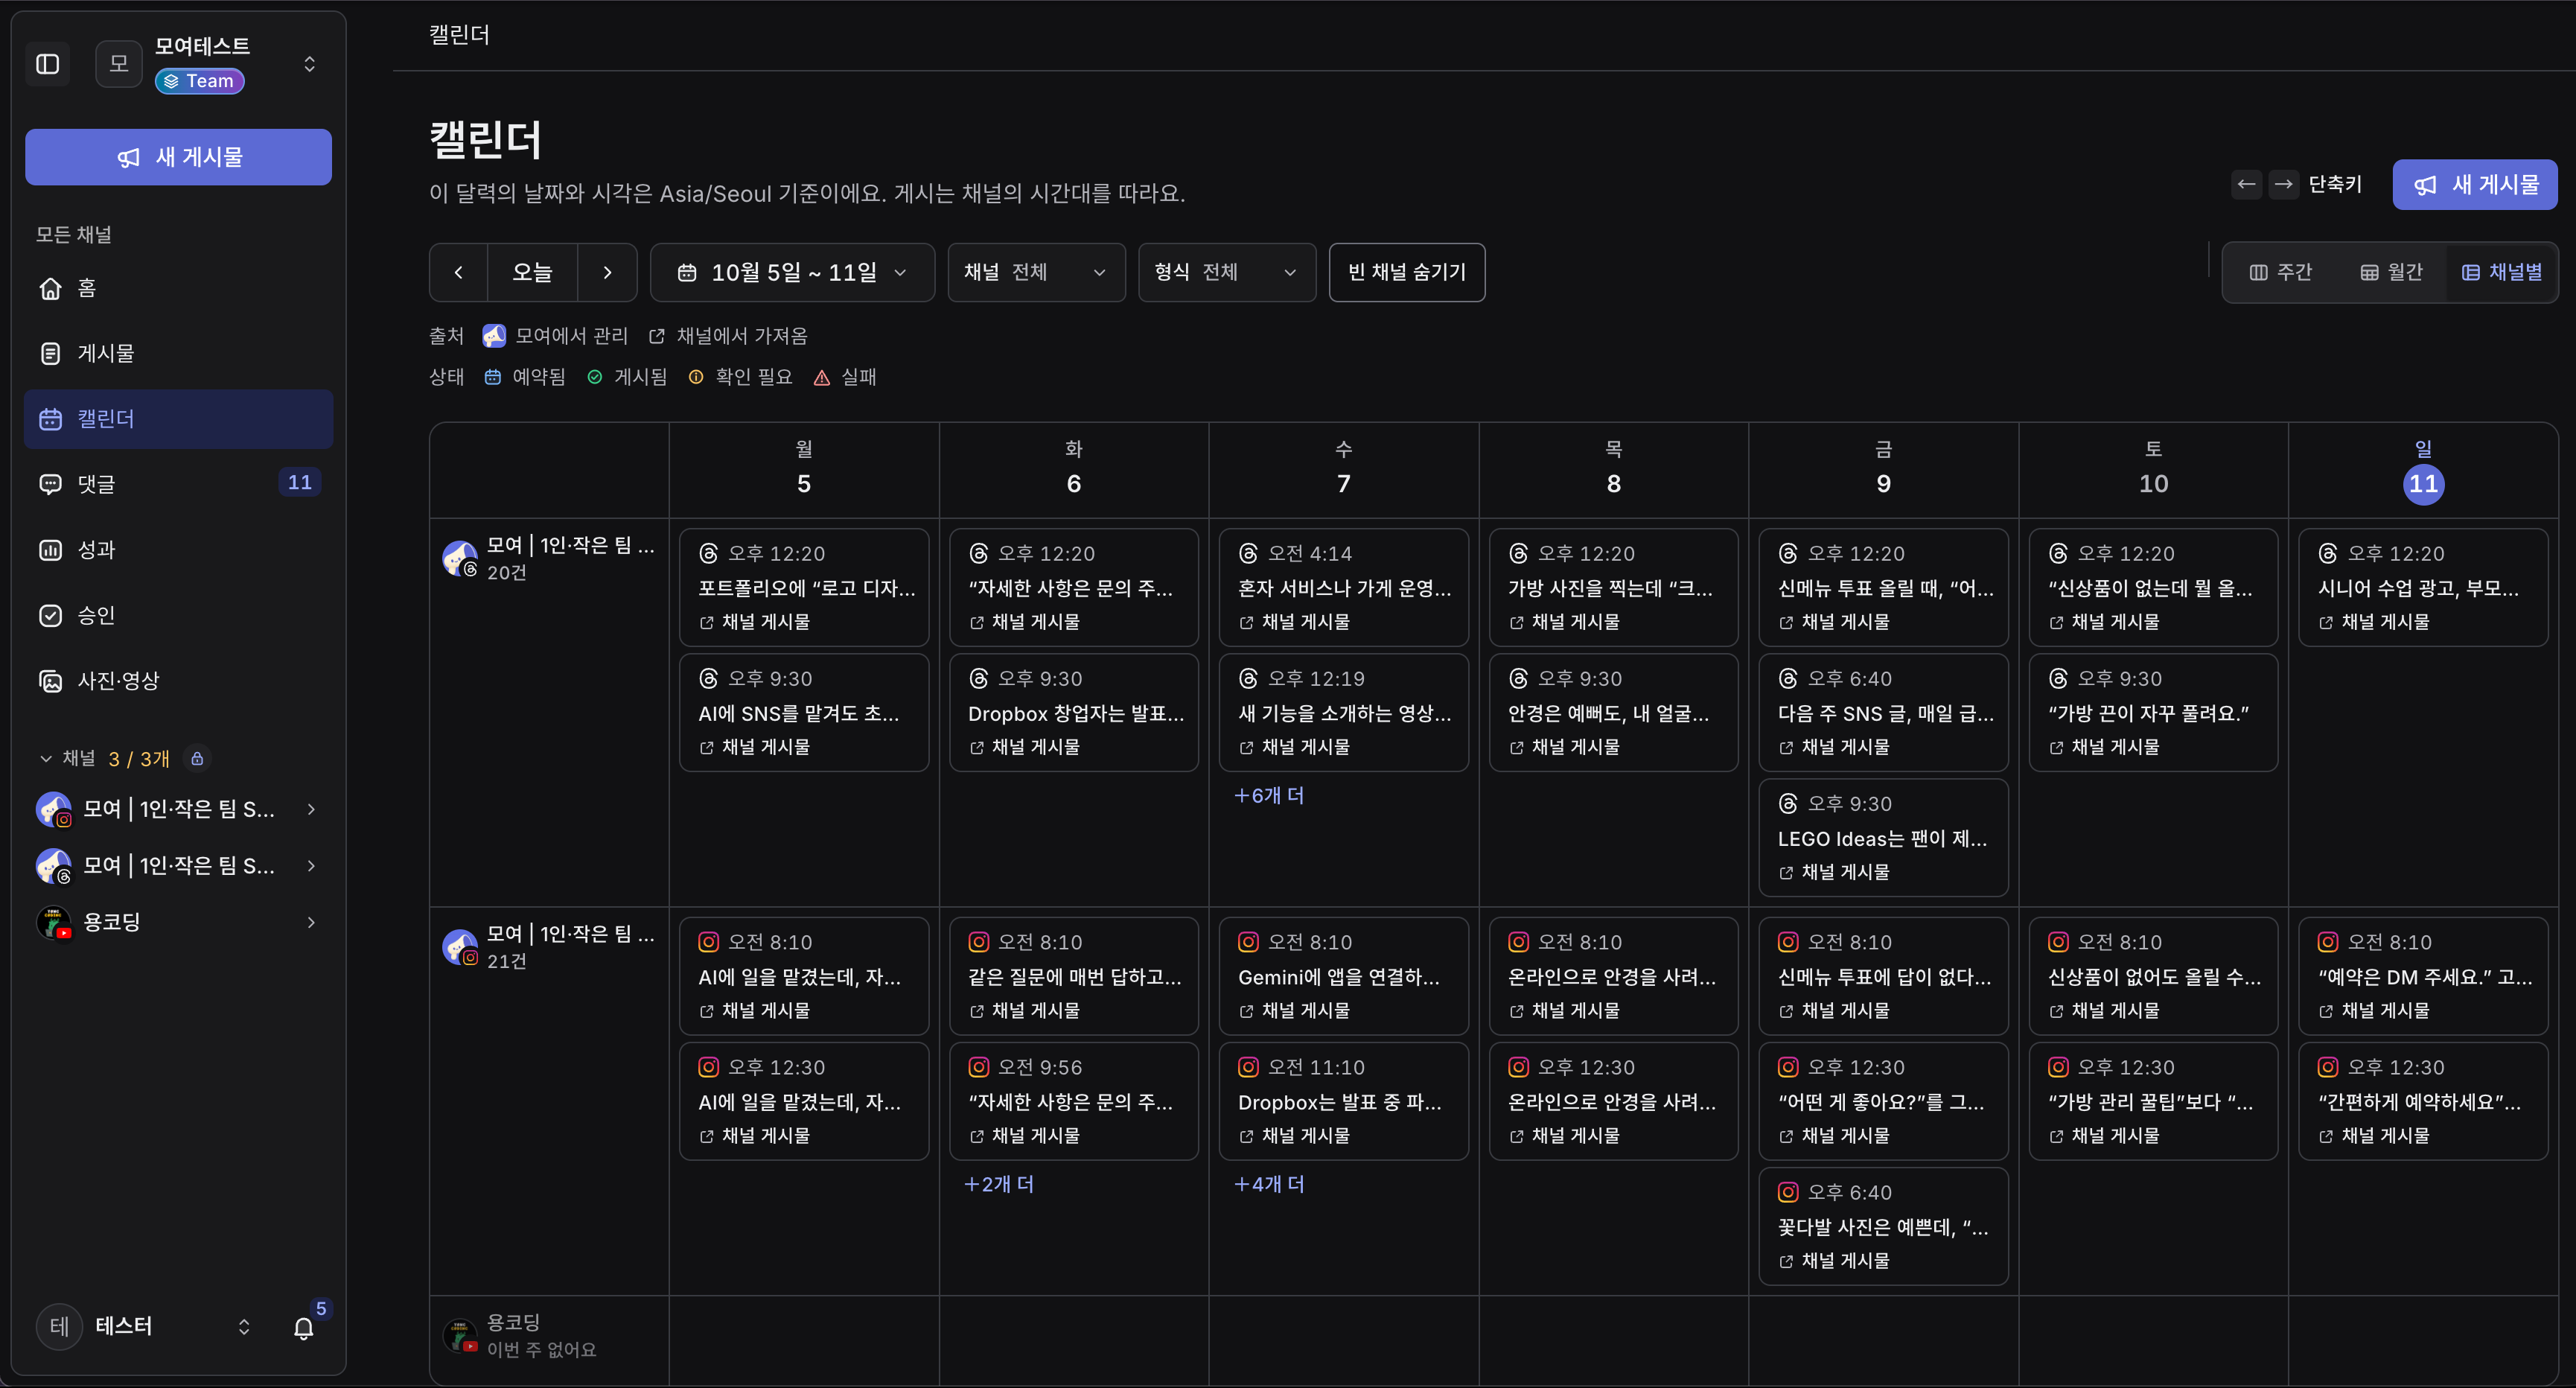This screenshot has width=2576, height=1388.
Task: Click the 모여에서 관리 source legend icon
Action: tap(494, 336)
